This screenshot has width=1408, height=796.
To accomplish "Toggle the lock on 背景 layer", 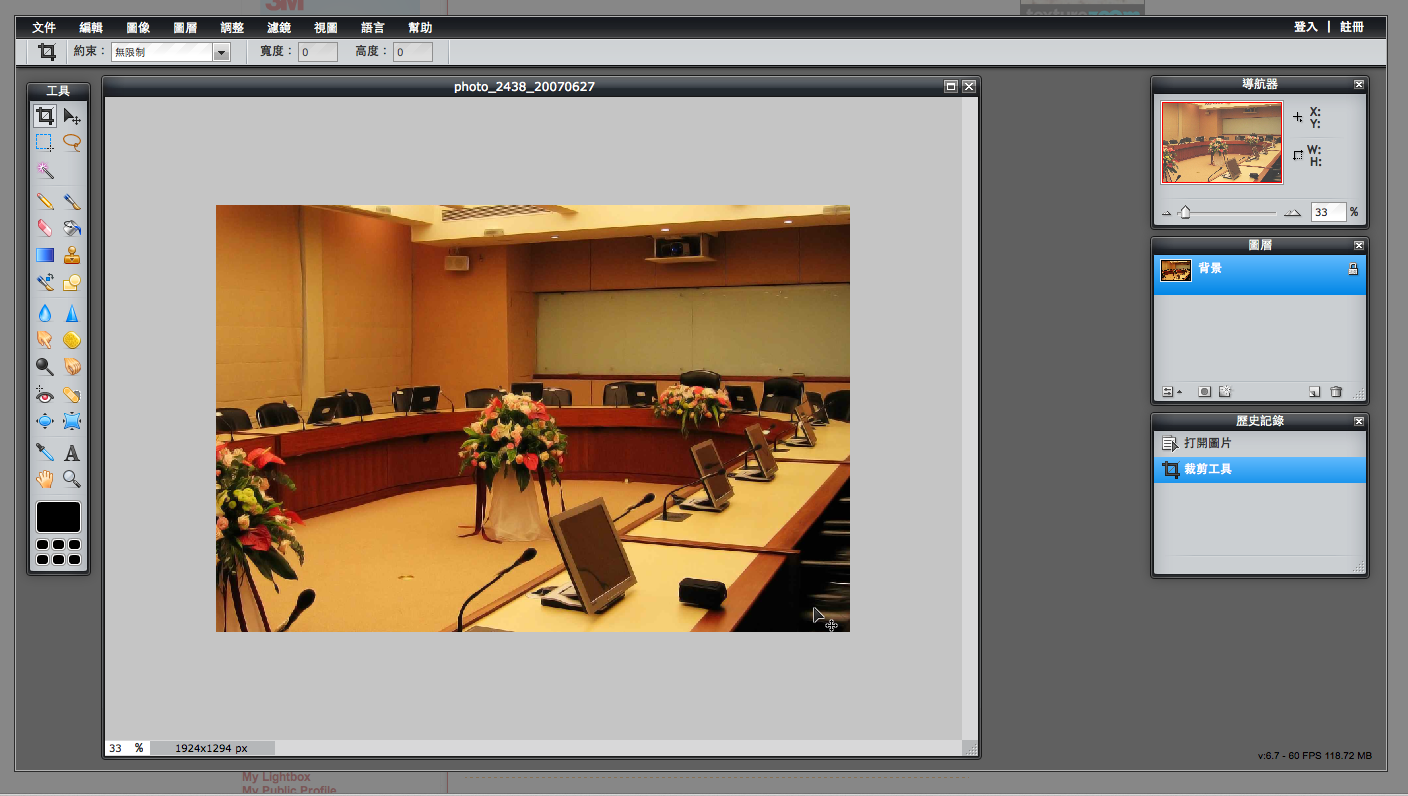I will 1353,269.
